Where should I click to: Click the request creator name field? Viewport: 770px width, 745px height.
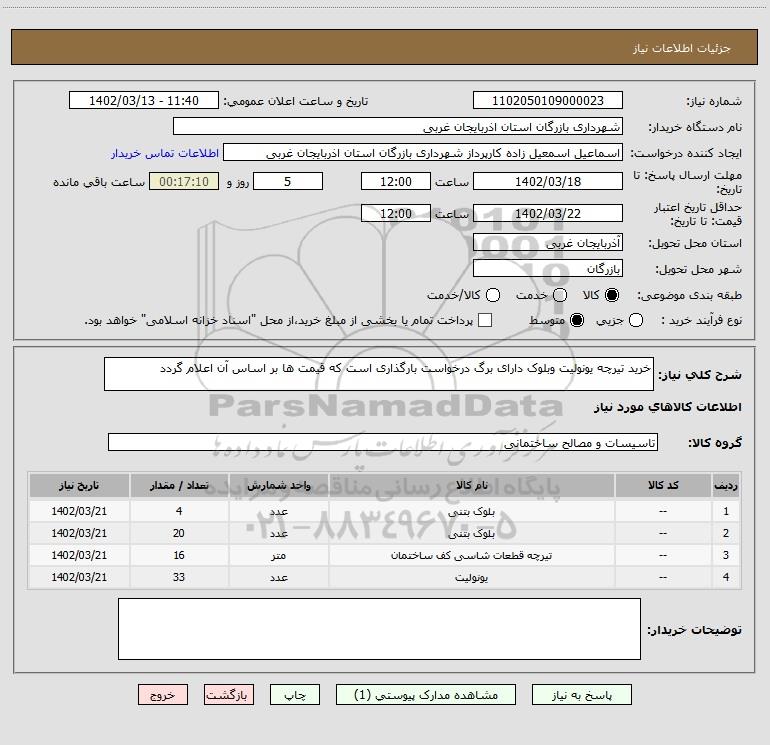[x=423, y=153]
